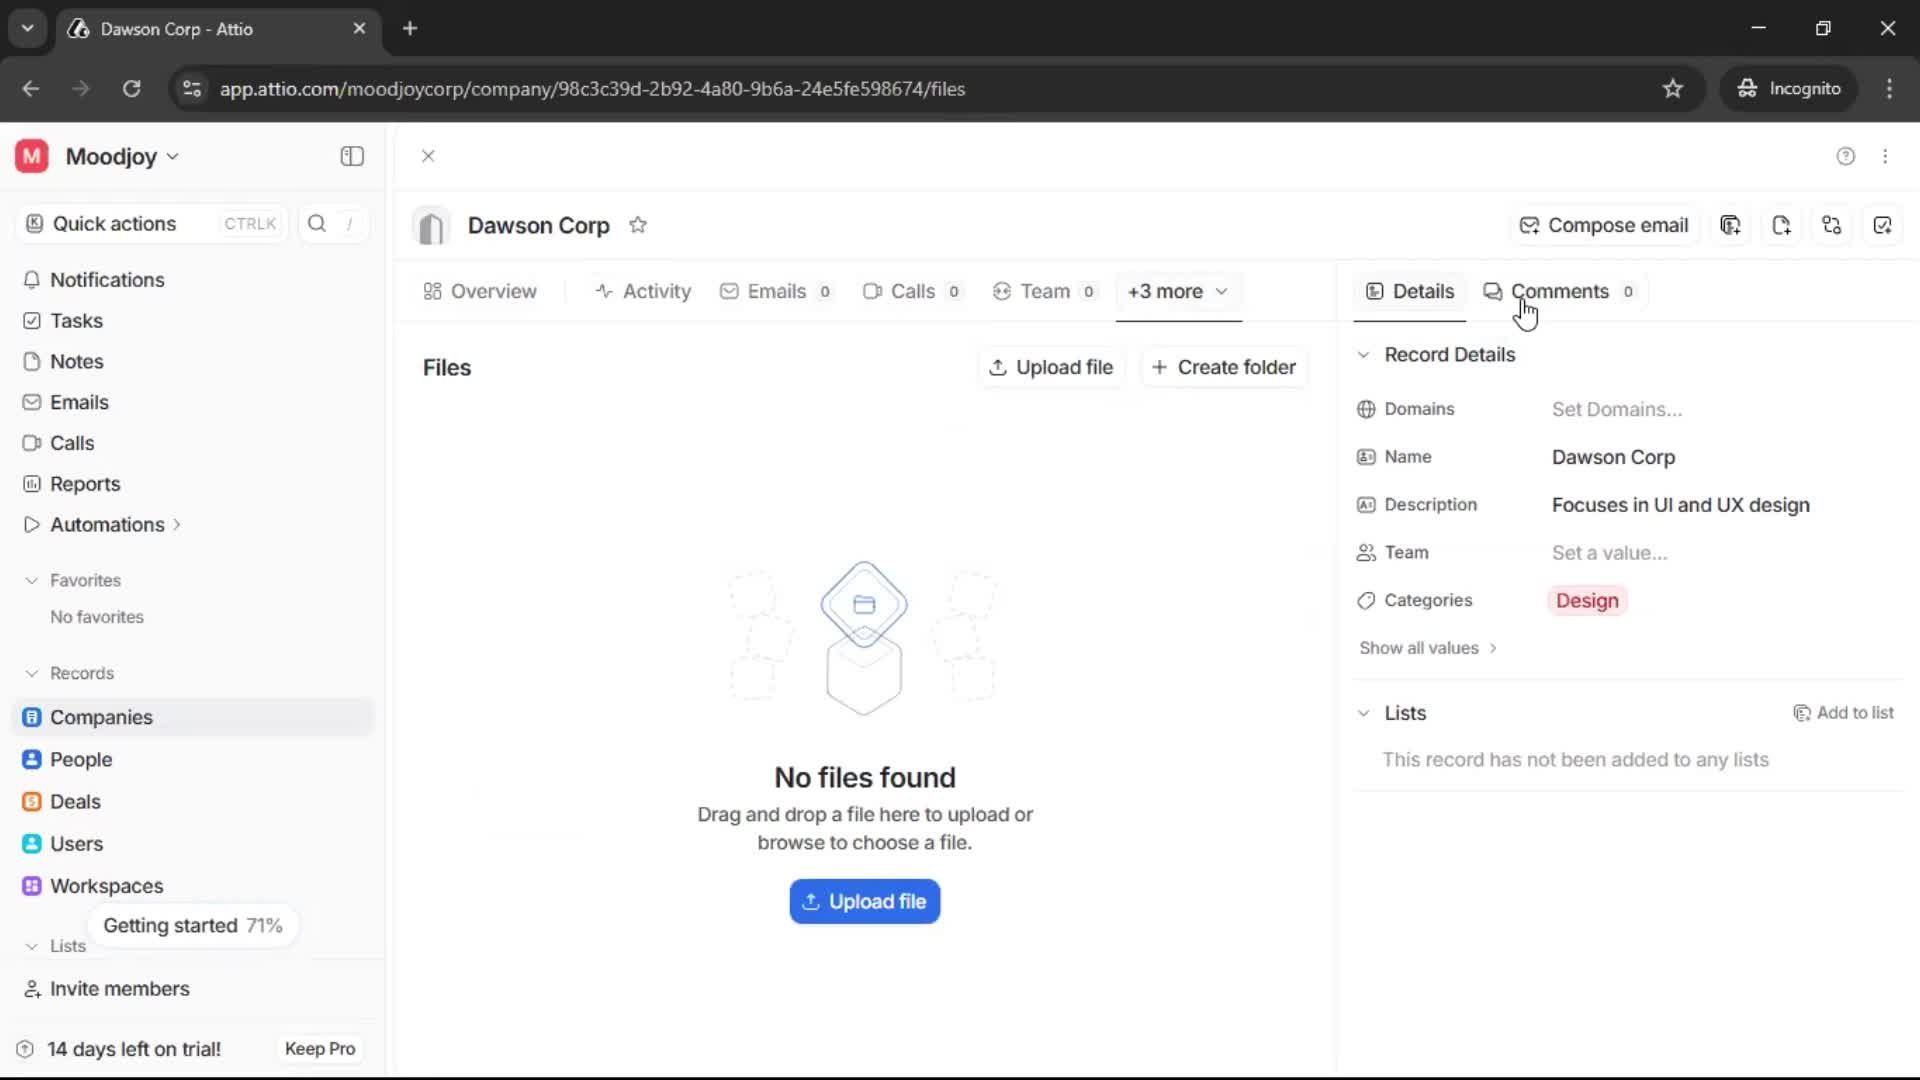Collapse the Record Details section
1920x1080 pixels.
pyautogui.click(x=1365, y=355)
